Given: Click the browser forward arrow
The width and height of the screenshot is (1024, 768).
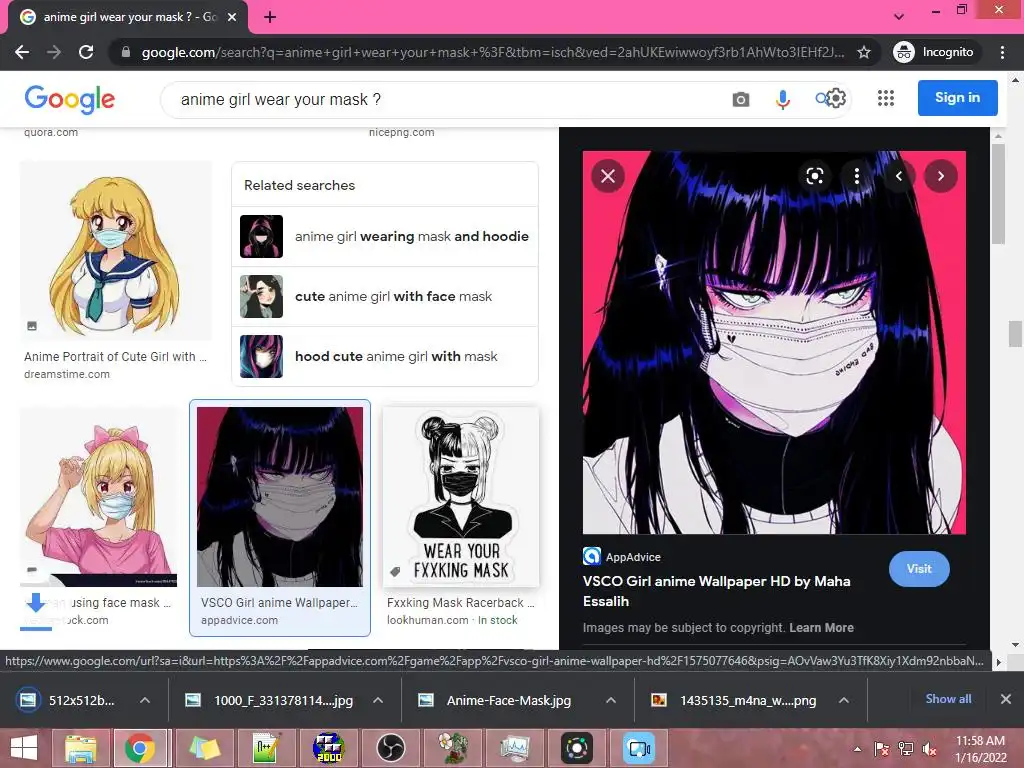Looking at the screenshot, I should pyautogui.click(x=54, y=52).
